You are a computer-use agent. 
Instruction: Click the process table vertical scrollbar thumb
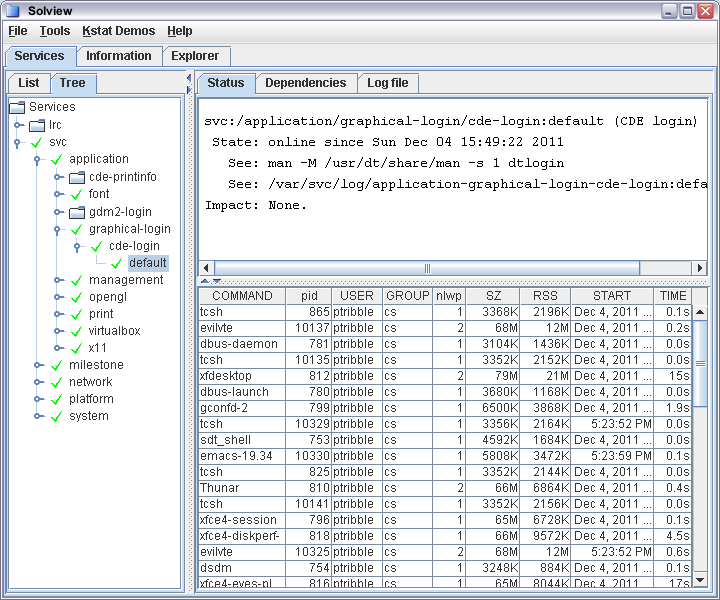tap(700, 364)
